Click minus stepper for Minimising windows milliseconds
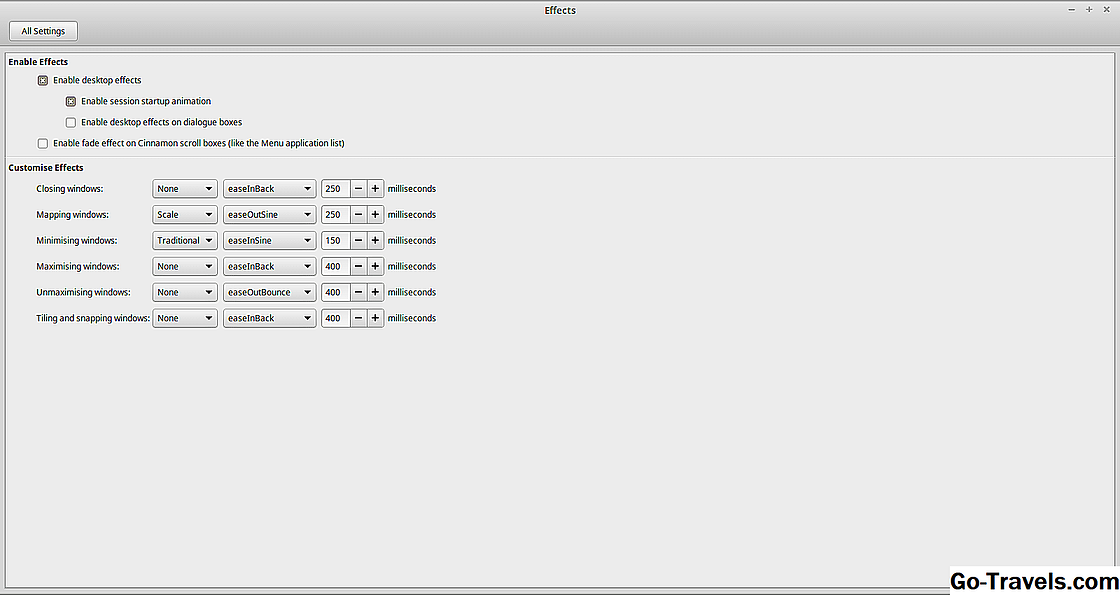Image resolution: width=1120 pixels, height=595 pixels. click(x=358, y=241)
